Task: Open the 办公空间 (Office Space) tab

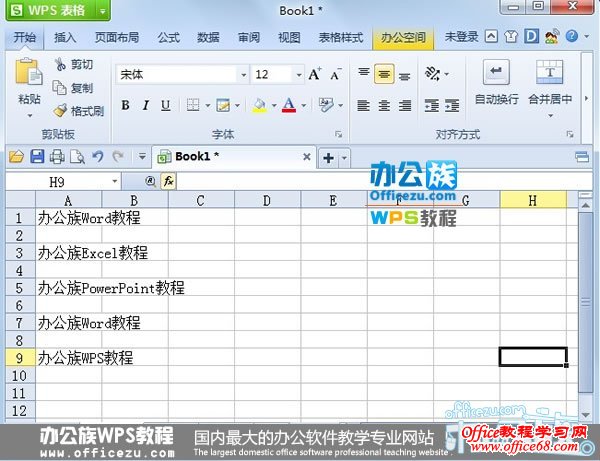Action: point(403,38)
